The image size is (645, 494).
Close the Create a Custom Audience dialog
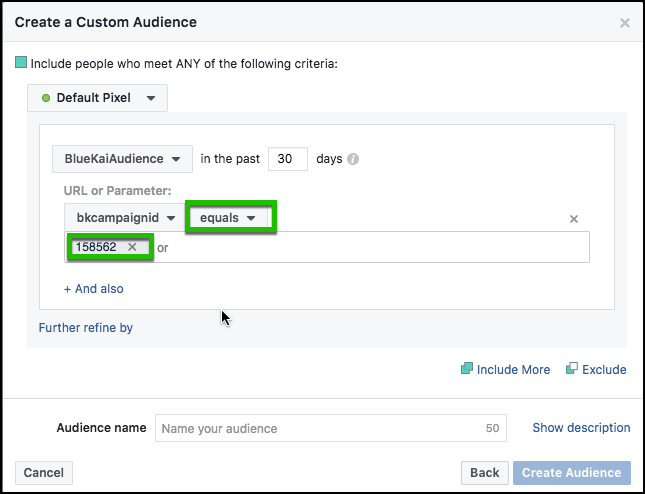coord(625,23)
